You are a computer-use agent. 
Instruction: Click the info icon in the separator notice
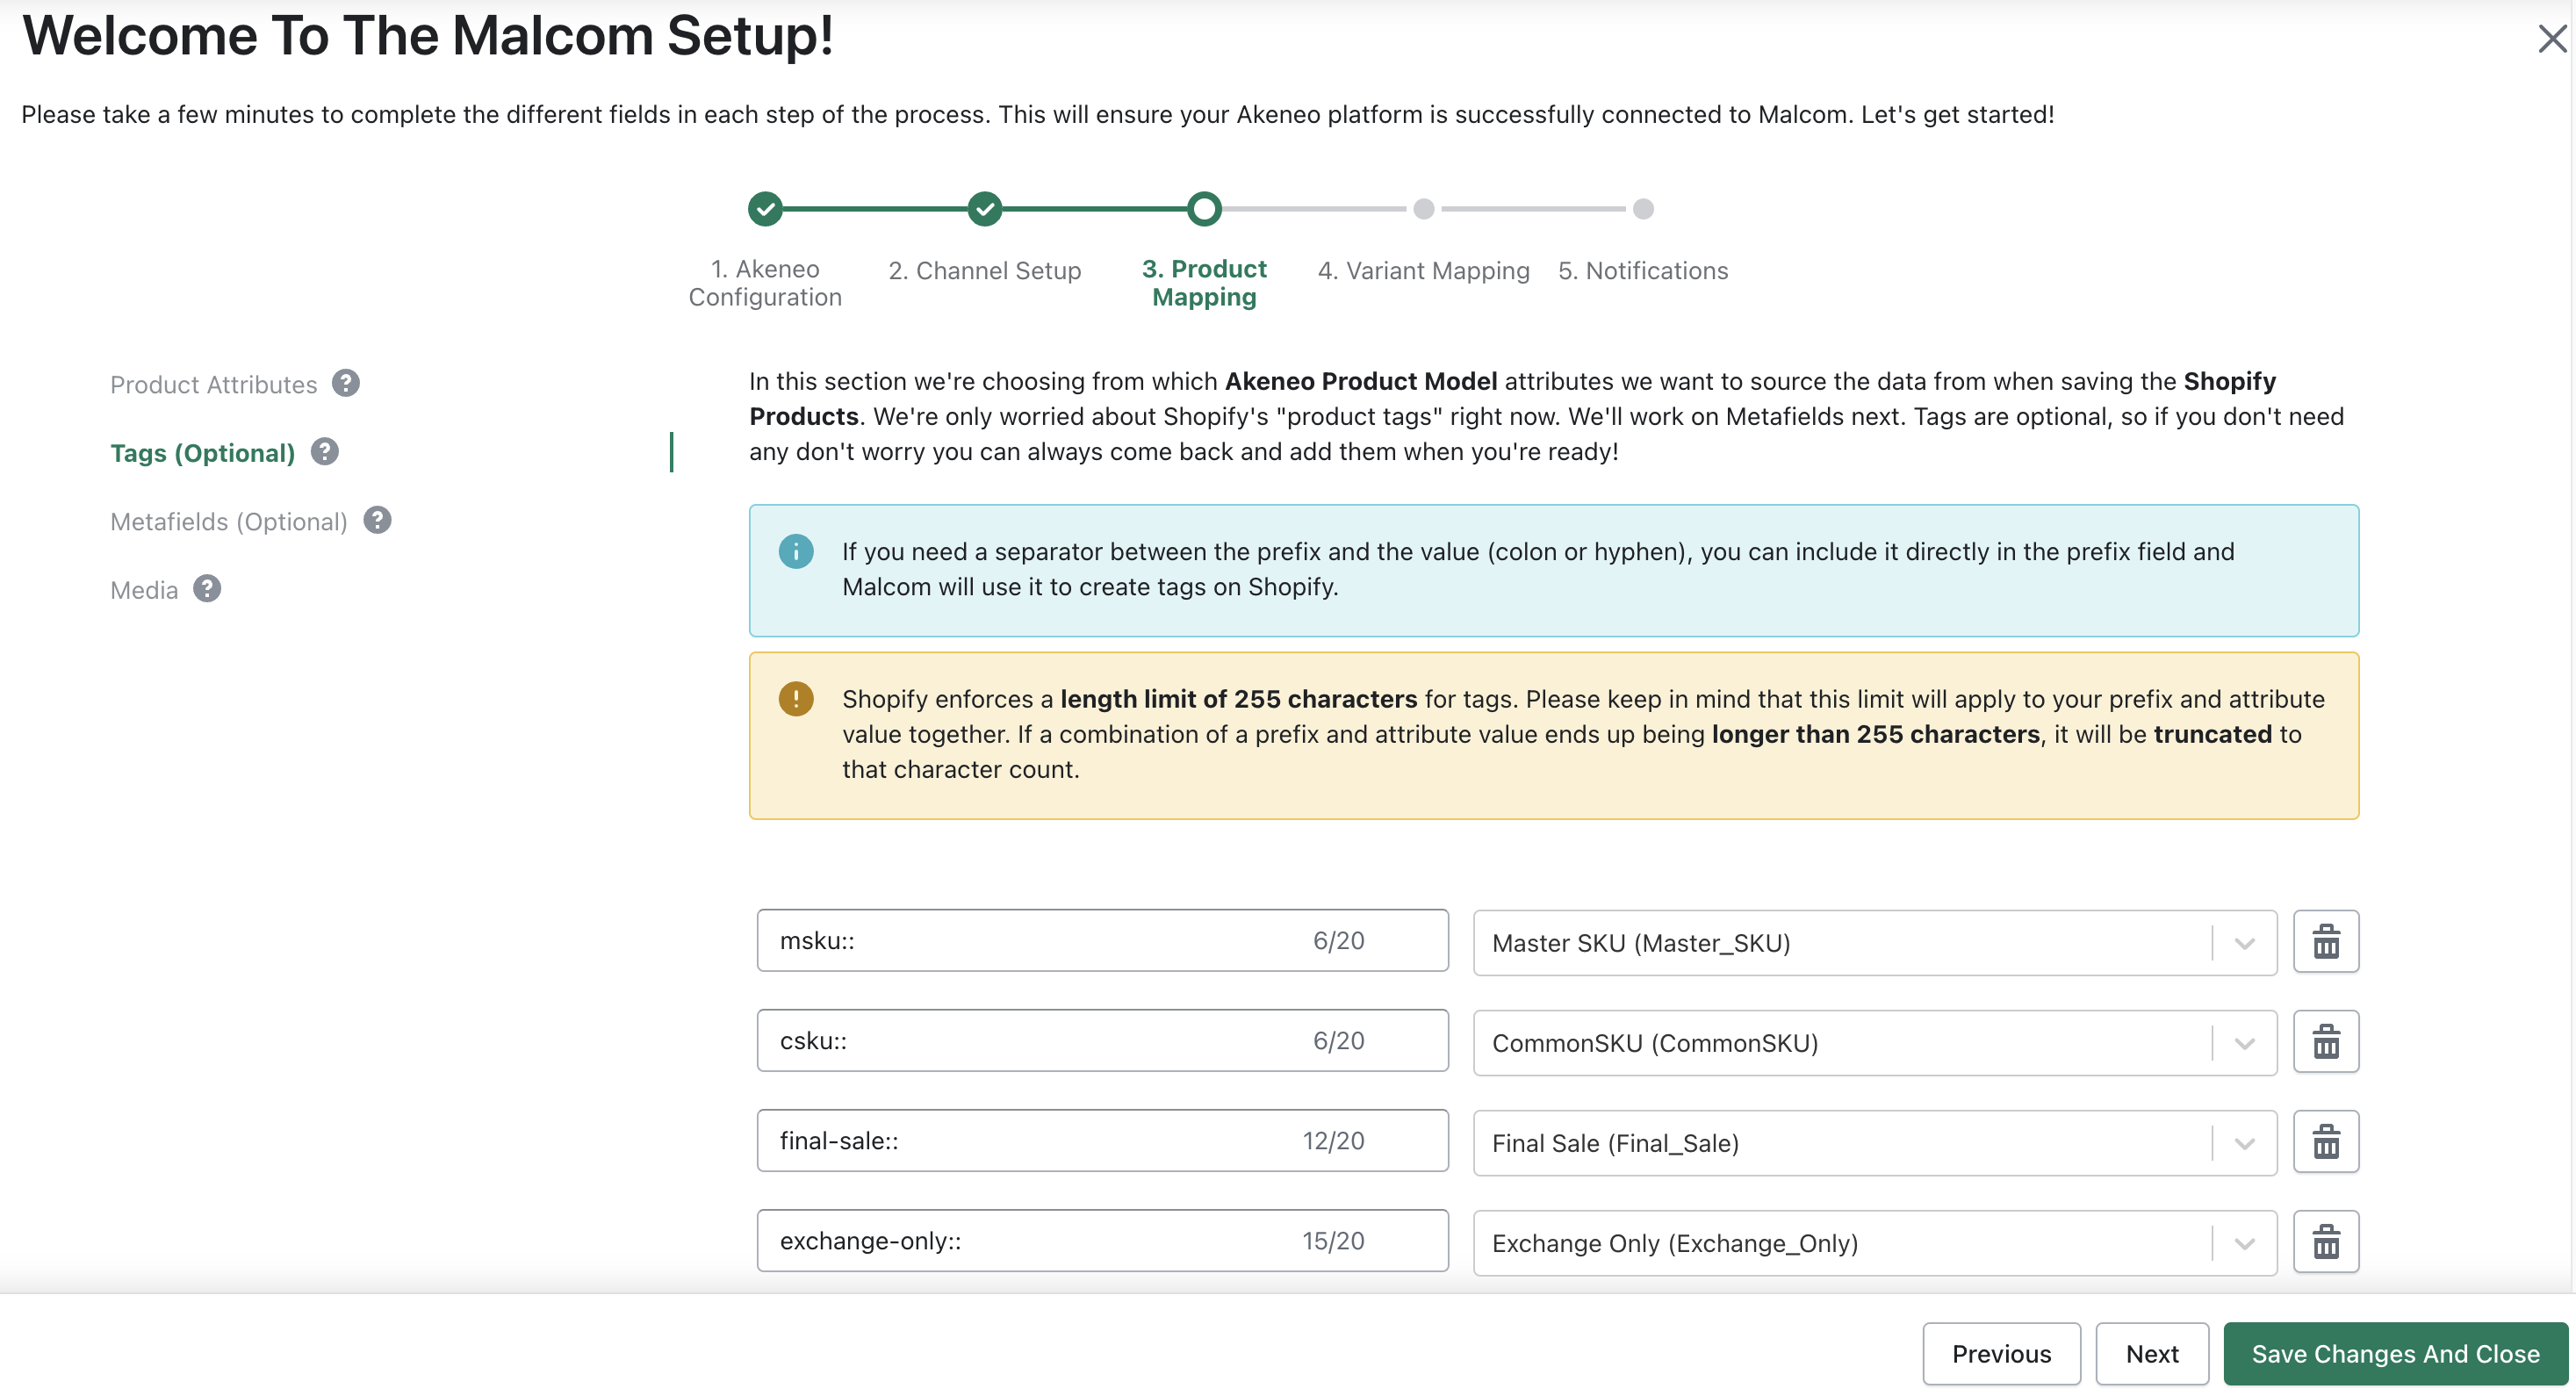(x=795, y=551)
